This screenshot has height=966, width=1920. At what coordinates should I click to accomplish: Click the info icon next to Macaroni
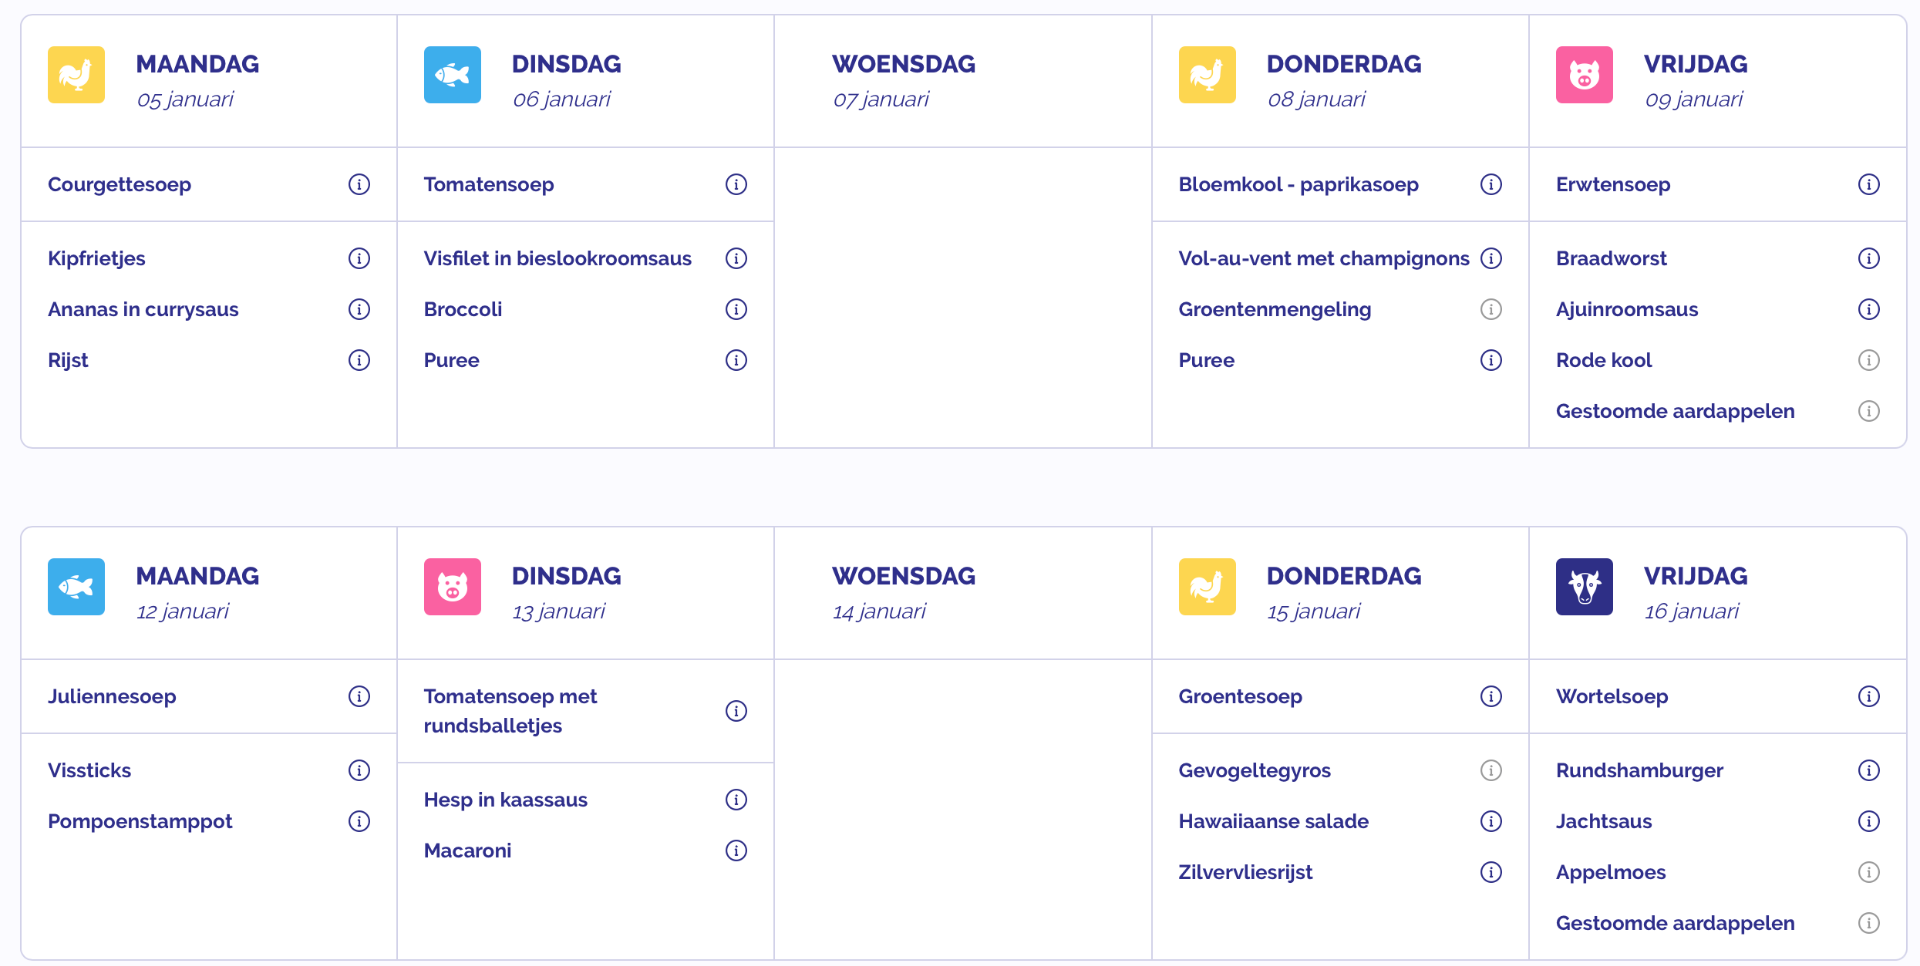[x=736, y=850]
